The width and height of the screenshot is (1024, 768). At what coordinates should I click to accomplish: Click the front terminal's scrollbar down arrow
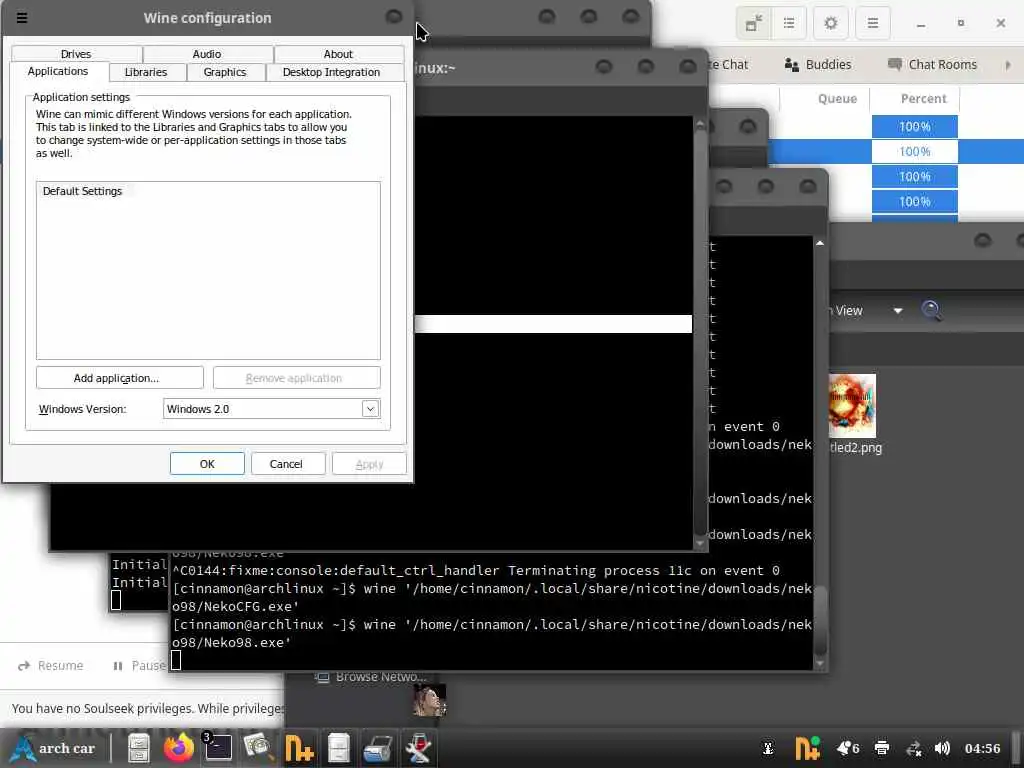coord(820,664)
